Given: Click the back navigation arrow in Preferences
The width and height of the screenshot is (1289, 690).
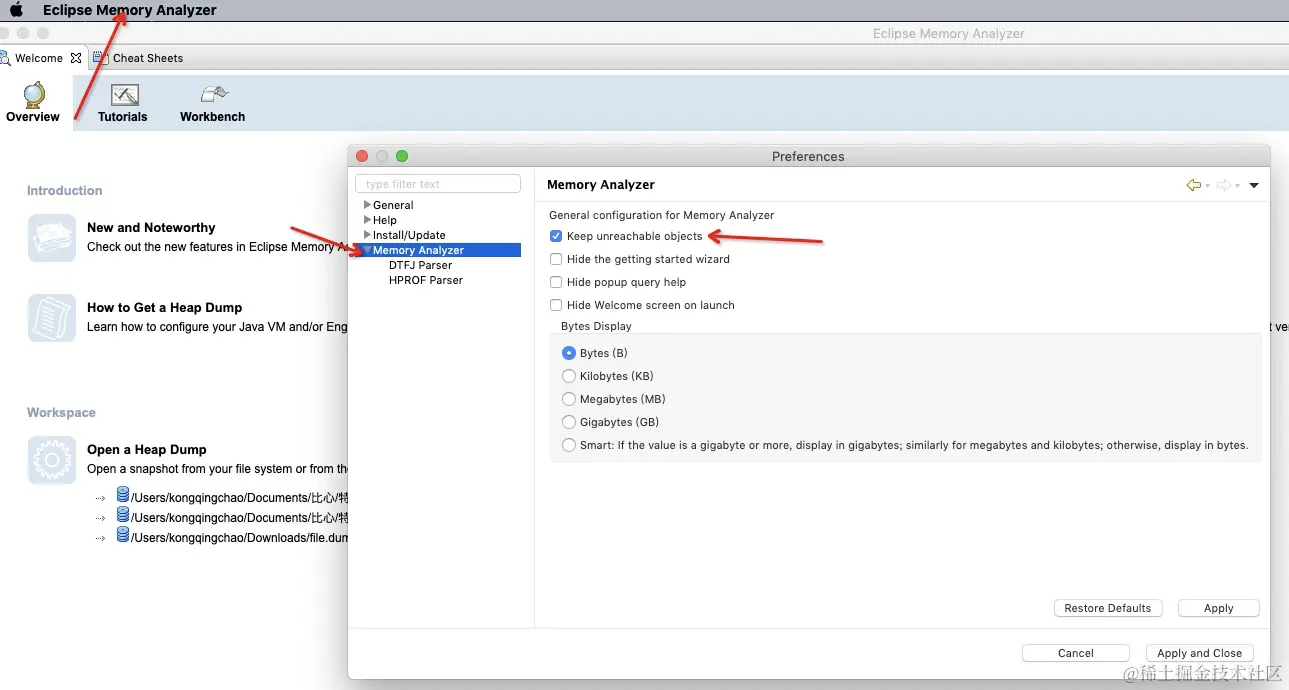Looking at the screenshot, I should 1193,185.
